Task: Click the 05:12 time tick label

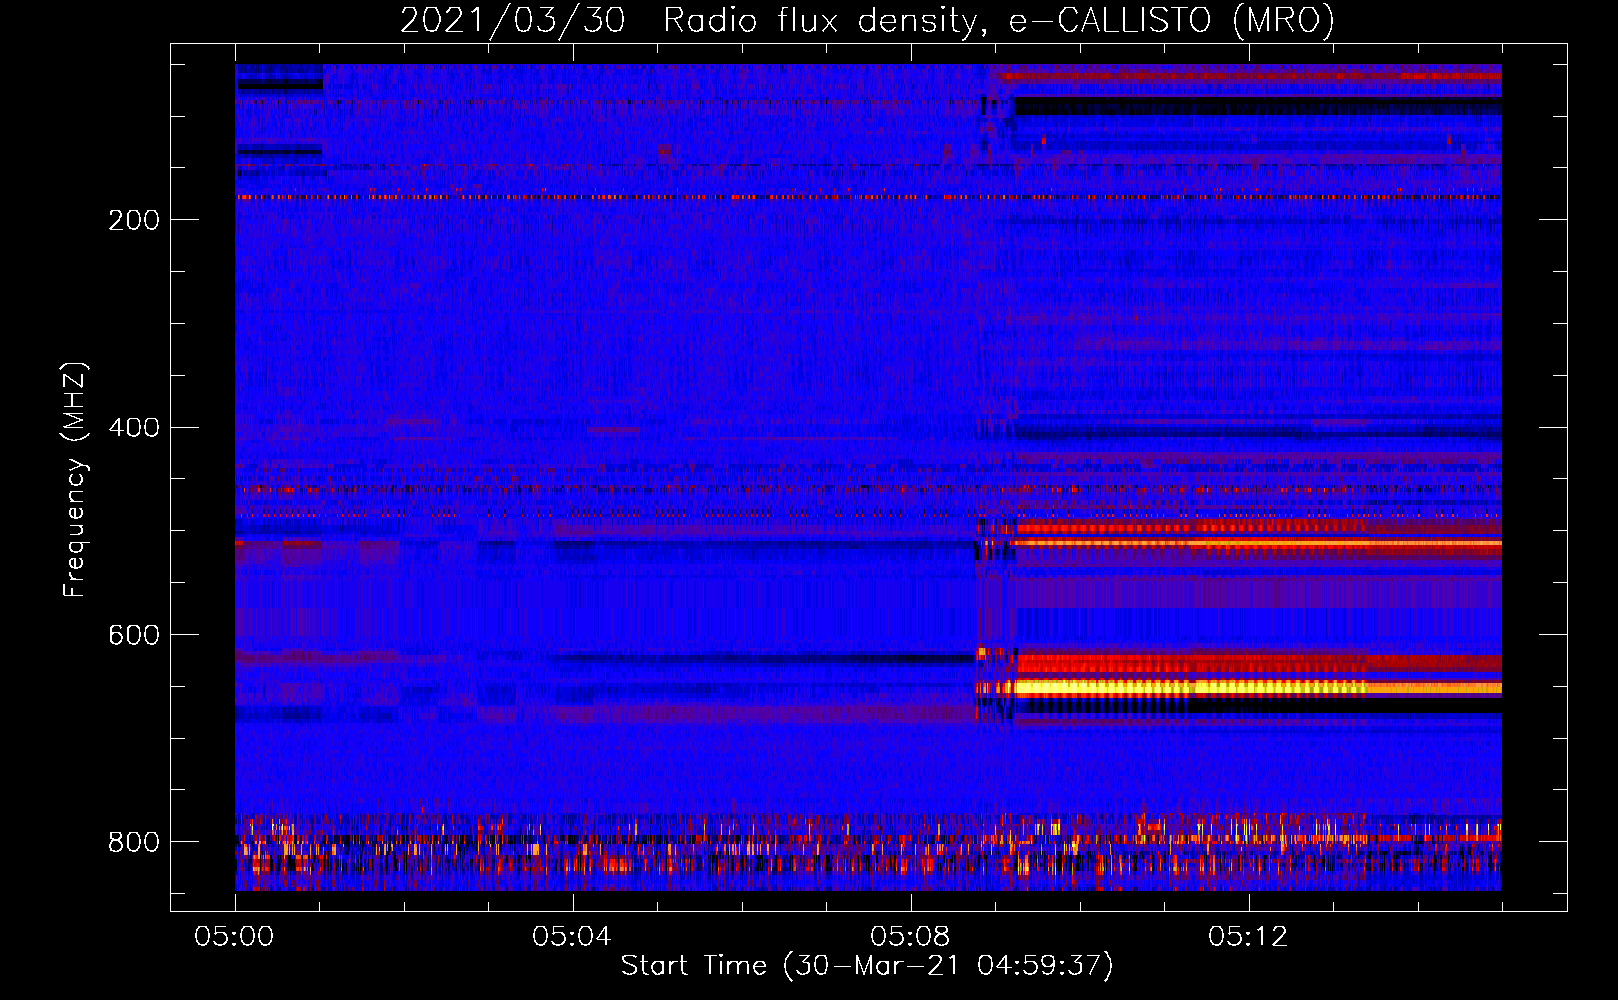Action: coord(1248,937)
